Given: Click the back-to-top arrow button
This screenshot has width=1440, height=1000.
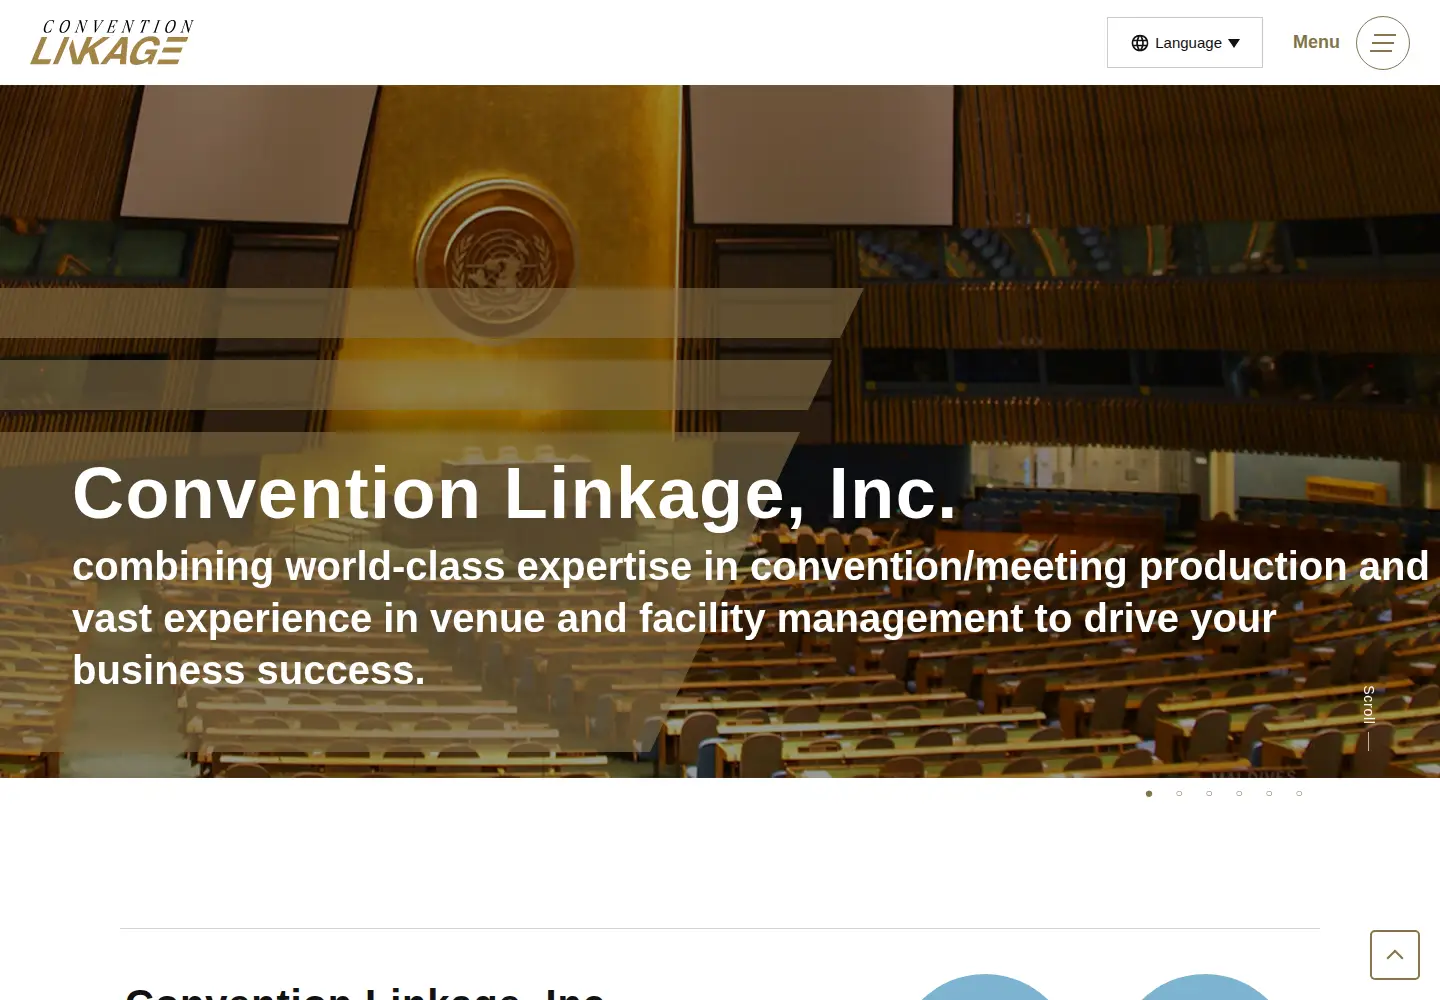Looking at the screenshot, I should [1395, 955].
